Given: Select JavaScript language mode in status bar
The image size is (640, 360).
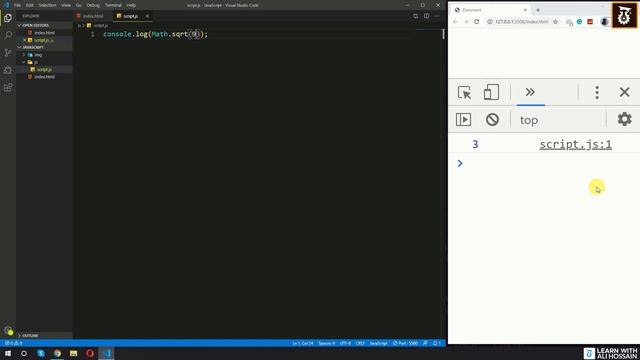Looking at the screenshot, I should [x=378, y=343].
